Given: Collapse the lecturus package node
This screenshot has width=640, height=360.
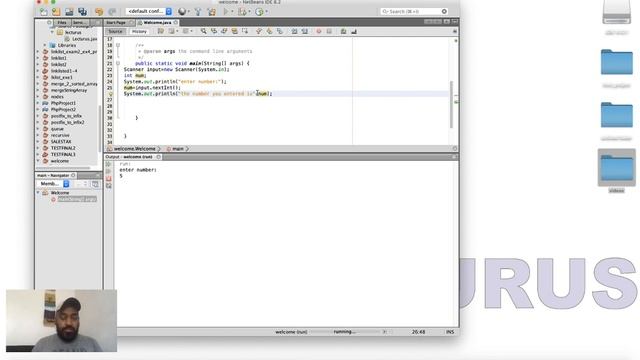Looking at the screenshot, I should 52,32.
